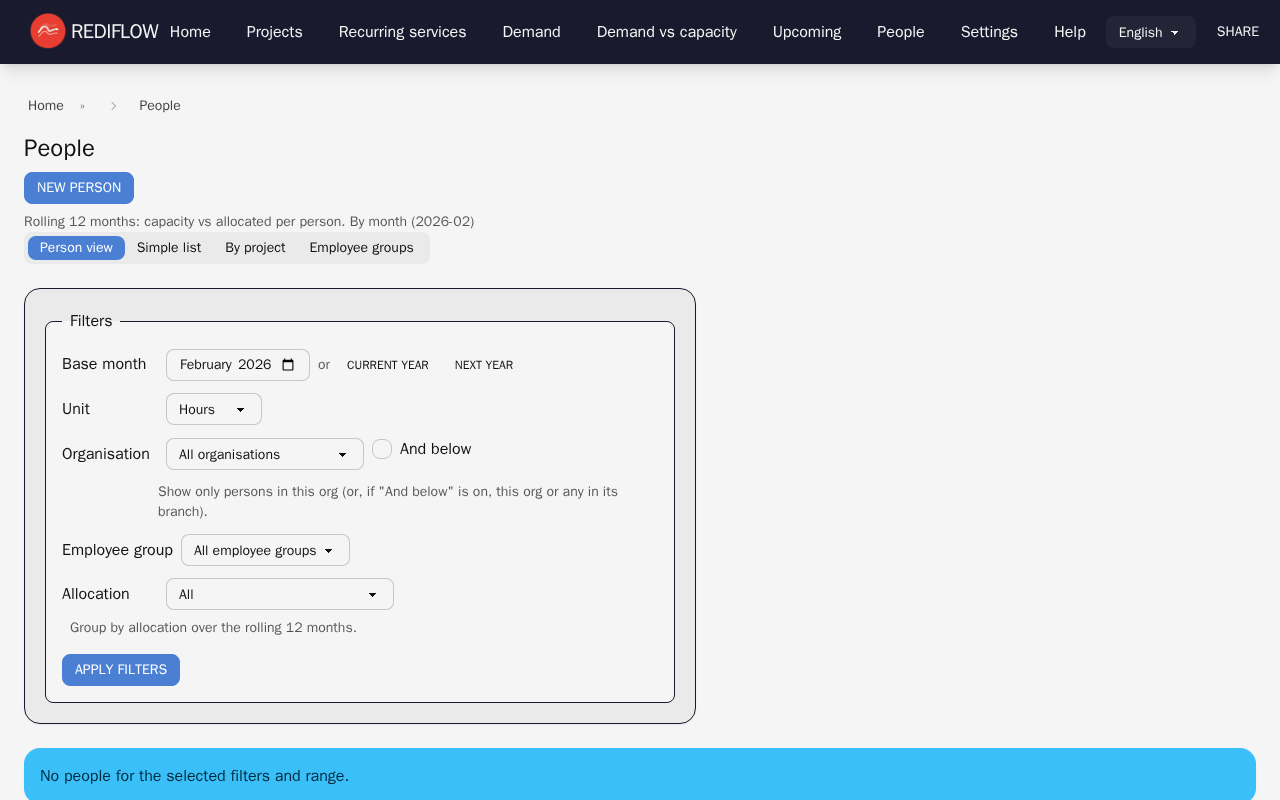Click the Rediflow logo icon

[47, 31]
